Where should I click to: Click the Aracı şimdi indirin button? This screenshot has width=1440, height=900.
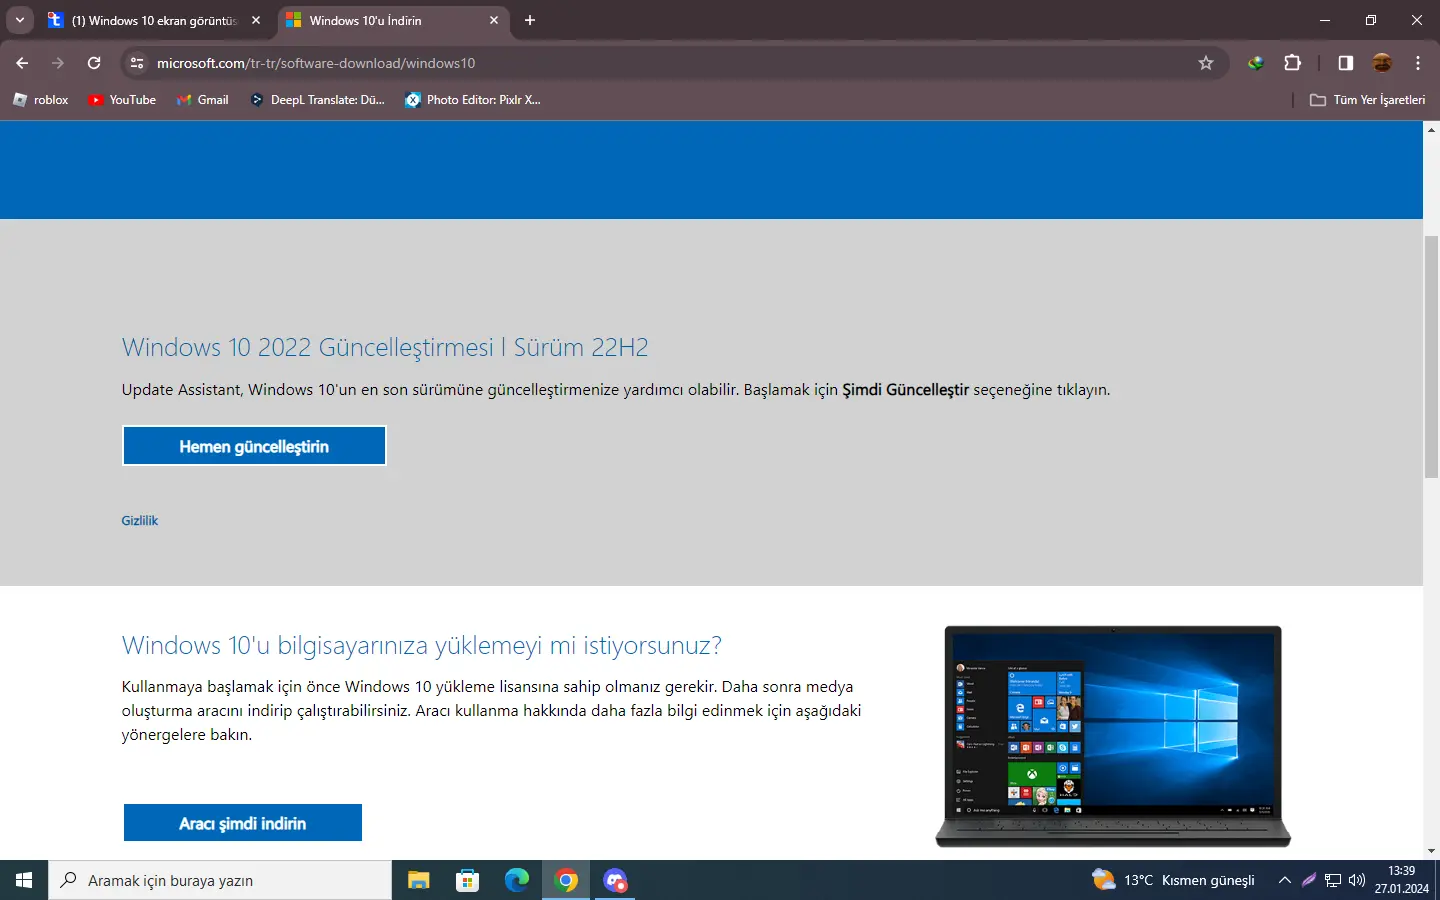click(243, 823)
